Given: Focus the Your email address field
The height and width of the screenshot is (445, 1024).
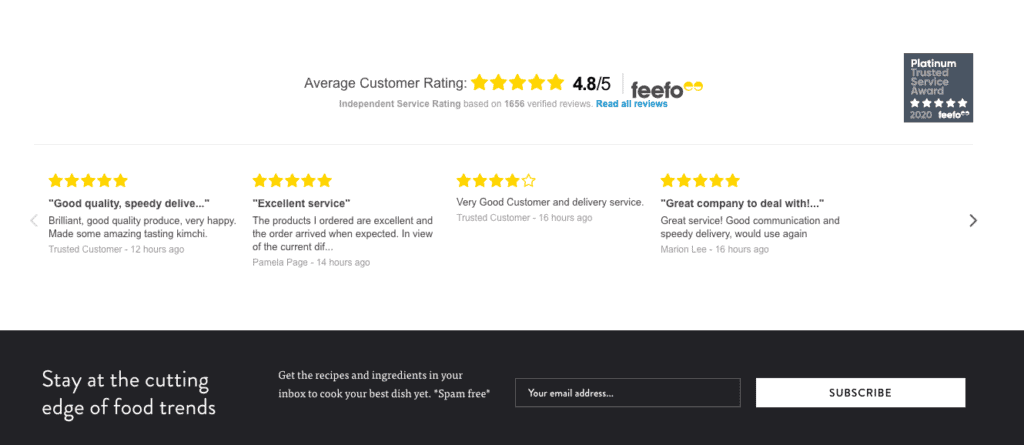Looking at the screenshot, I should 628,393.
